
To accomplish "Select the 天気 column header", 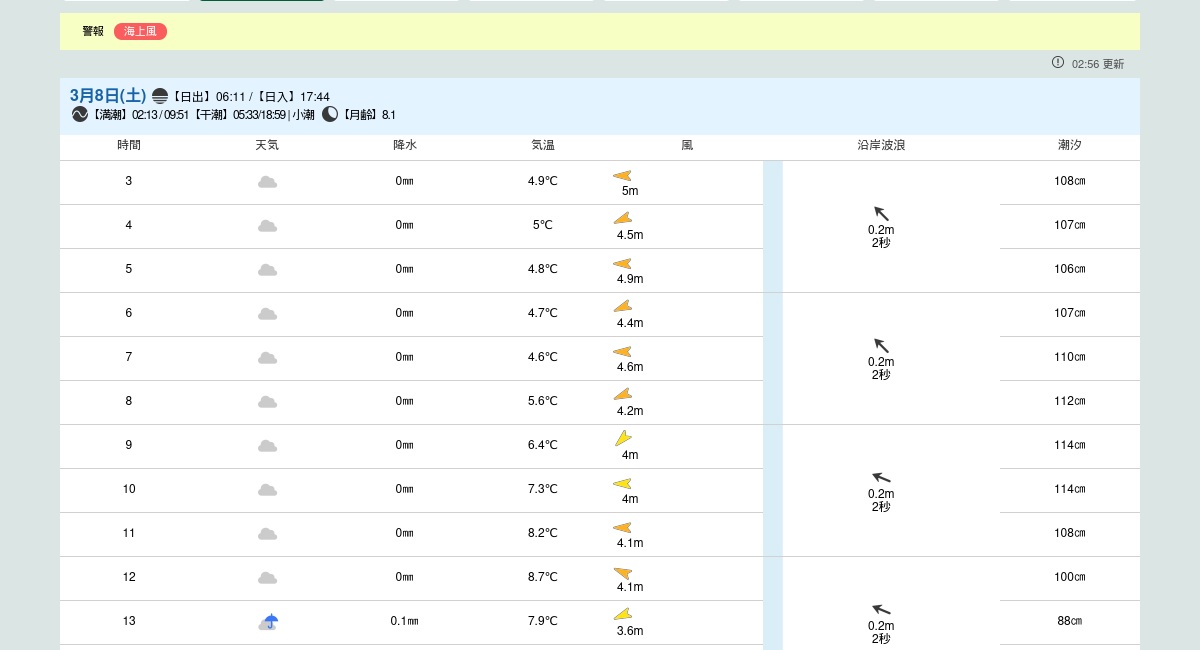I will point(267,145).
